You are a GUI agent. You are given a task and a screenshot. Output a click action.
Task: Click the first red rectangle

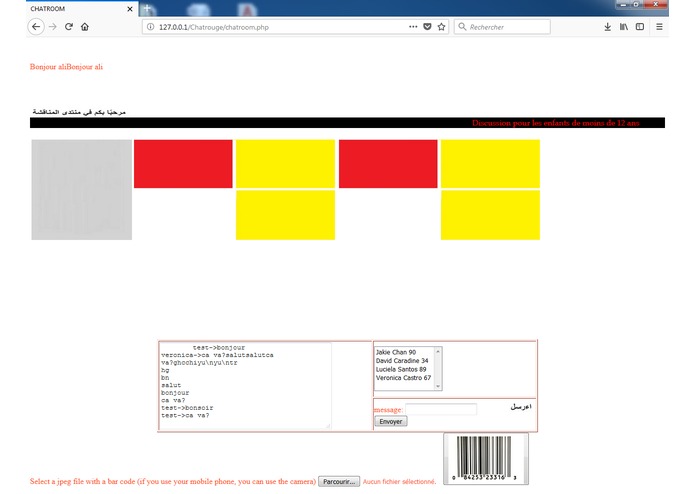click(183, 164)
